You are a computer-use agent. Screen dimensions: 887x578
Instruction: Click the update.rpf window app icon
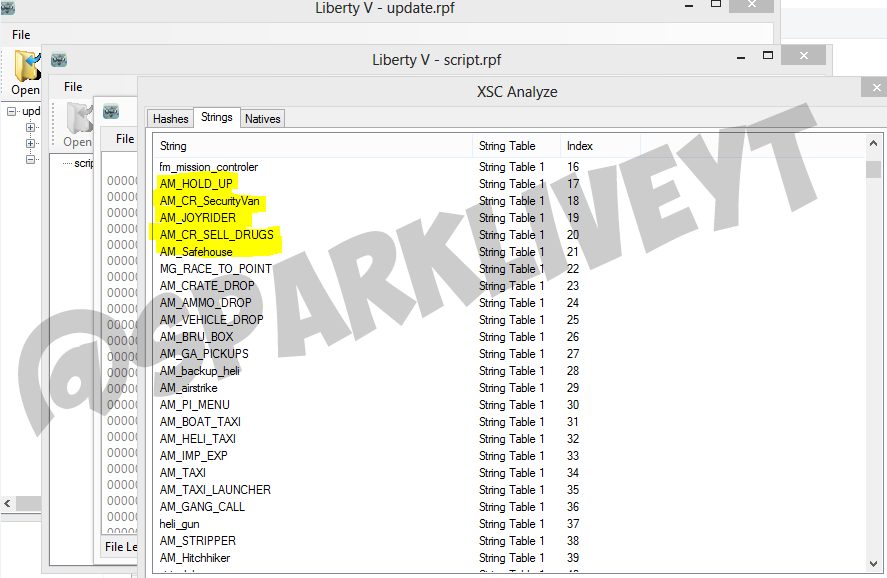coord(8,7)
